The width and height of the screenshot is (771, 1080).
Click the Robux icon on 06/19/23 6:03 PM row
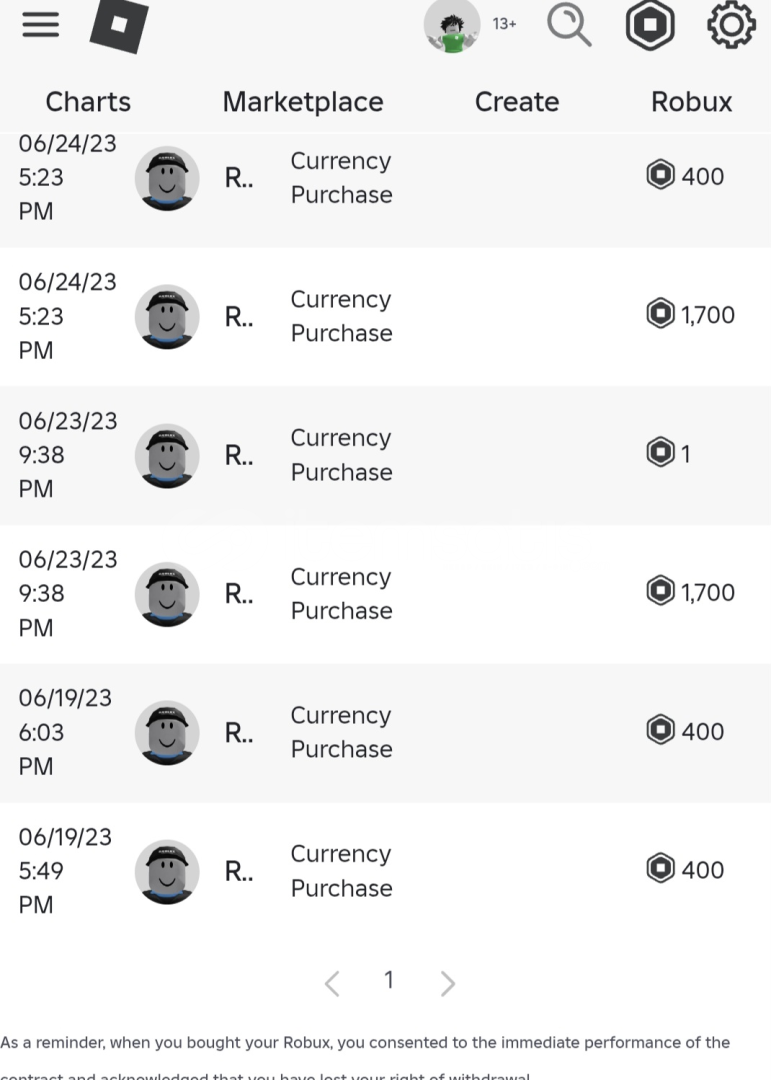pos(660,731)
